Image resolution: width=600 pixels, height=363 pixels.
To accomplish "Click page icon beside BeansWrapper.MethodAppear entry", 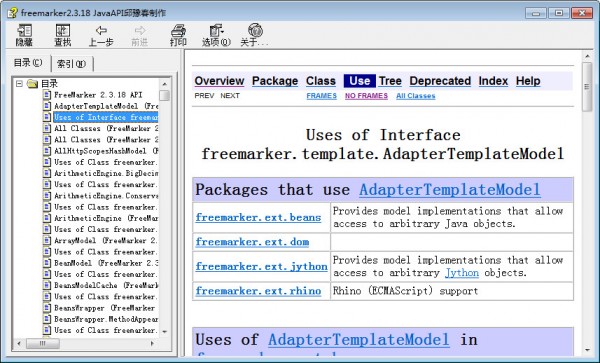I will [47, 319].
